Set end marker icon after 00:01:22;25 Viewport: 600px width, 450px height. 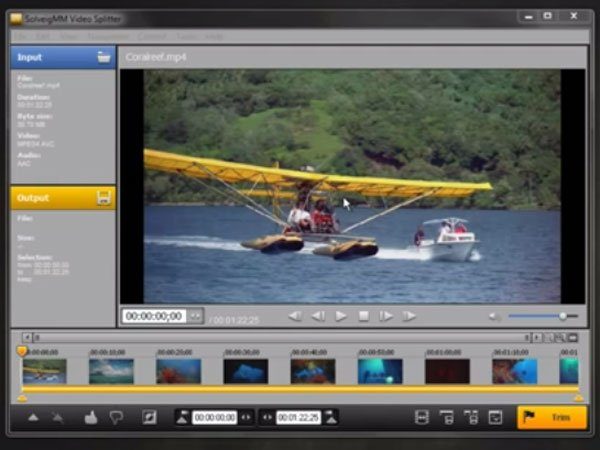[x=330, y=417]
